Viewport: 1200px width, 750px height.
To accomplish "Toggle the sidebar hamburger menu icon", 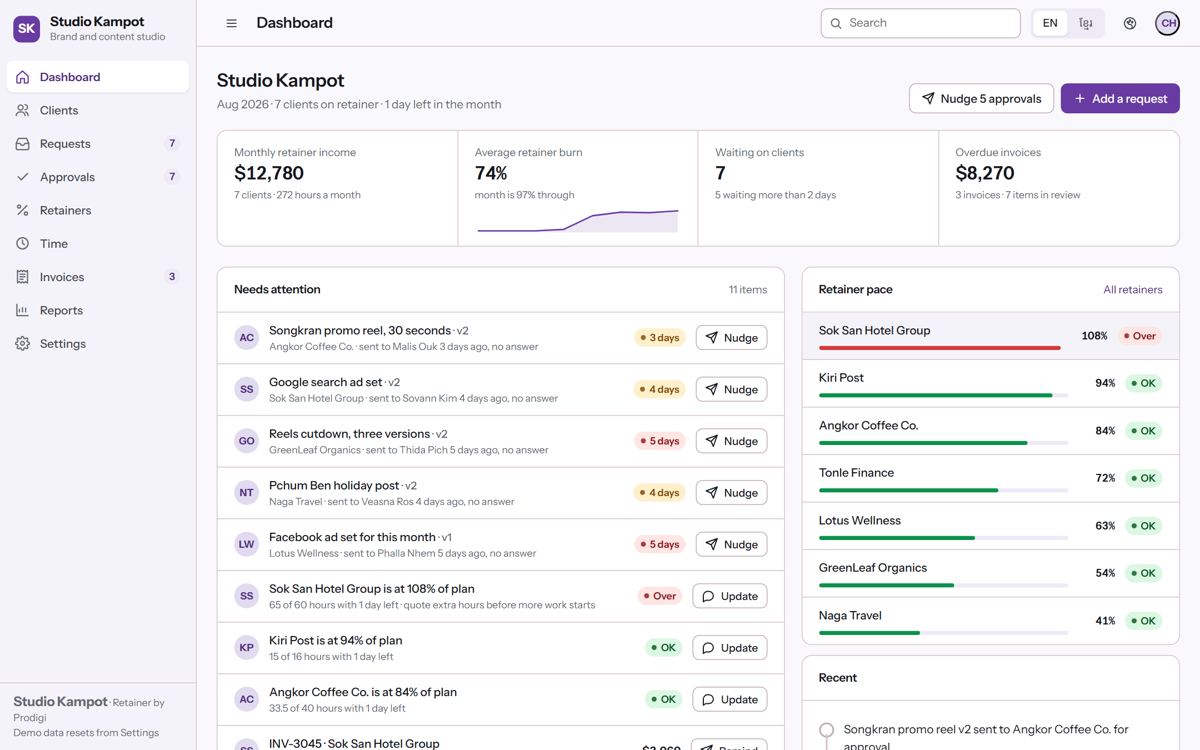I will point(231,23).
